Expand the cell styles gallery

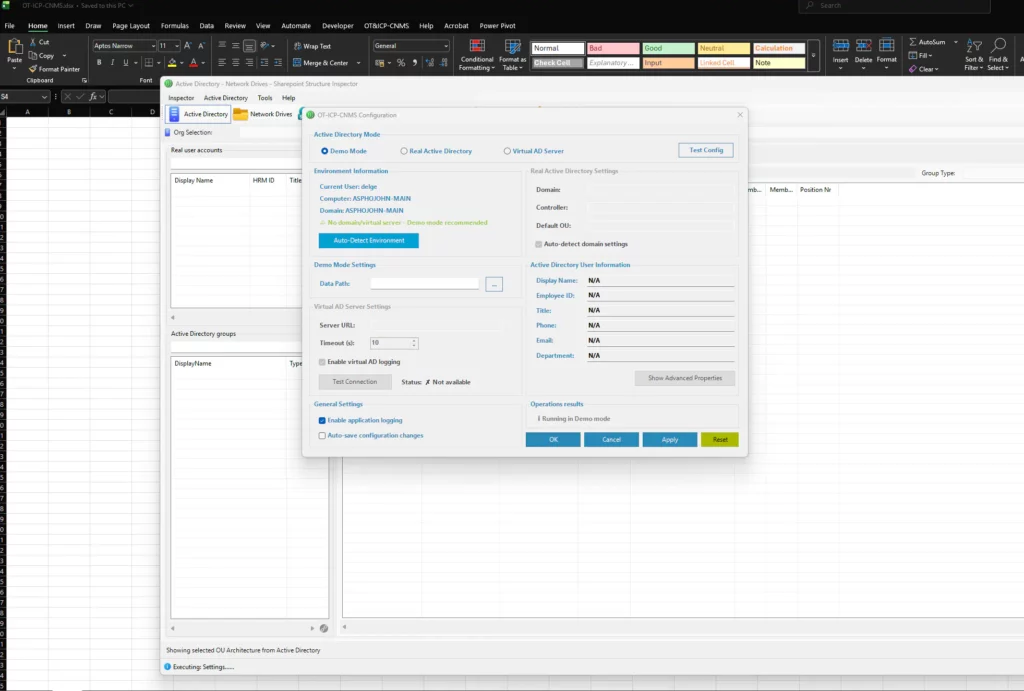tap(813, 56)
